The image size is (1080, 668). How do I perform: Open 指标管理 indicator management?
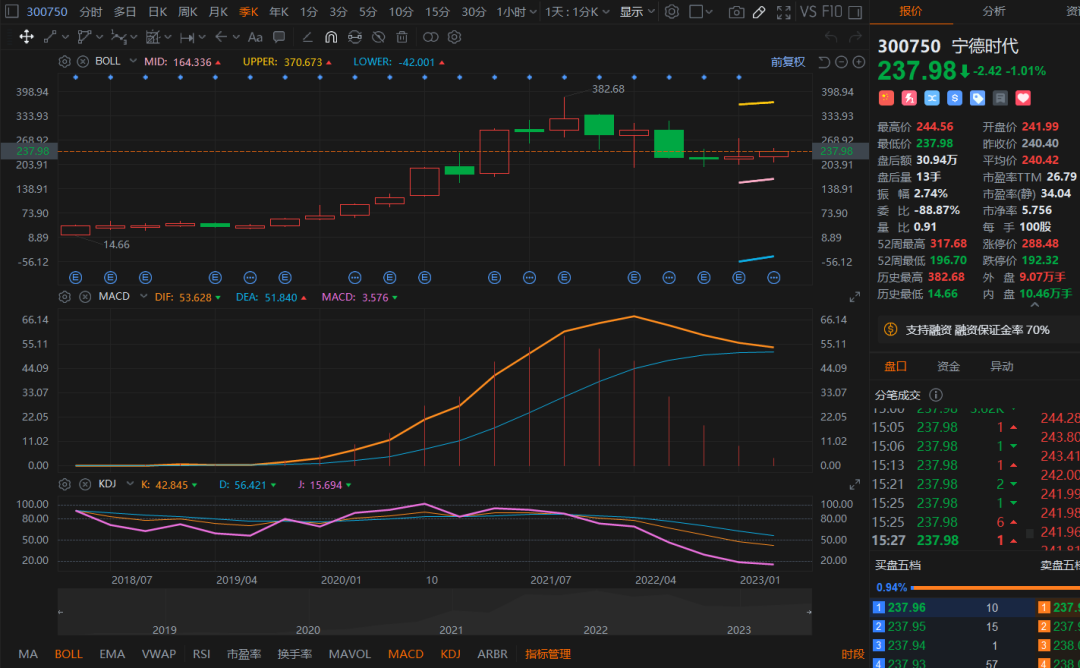[548, 654]
